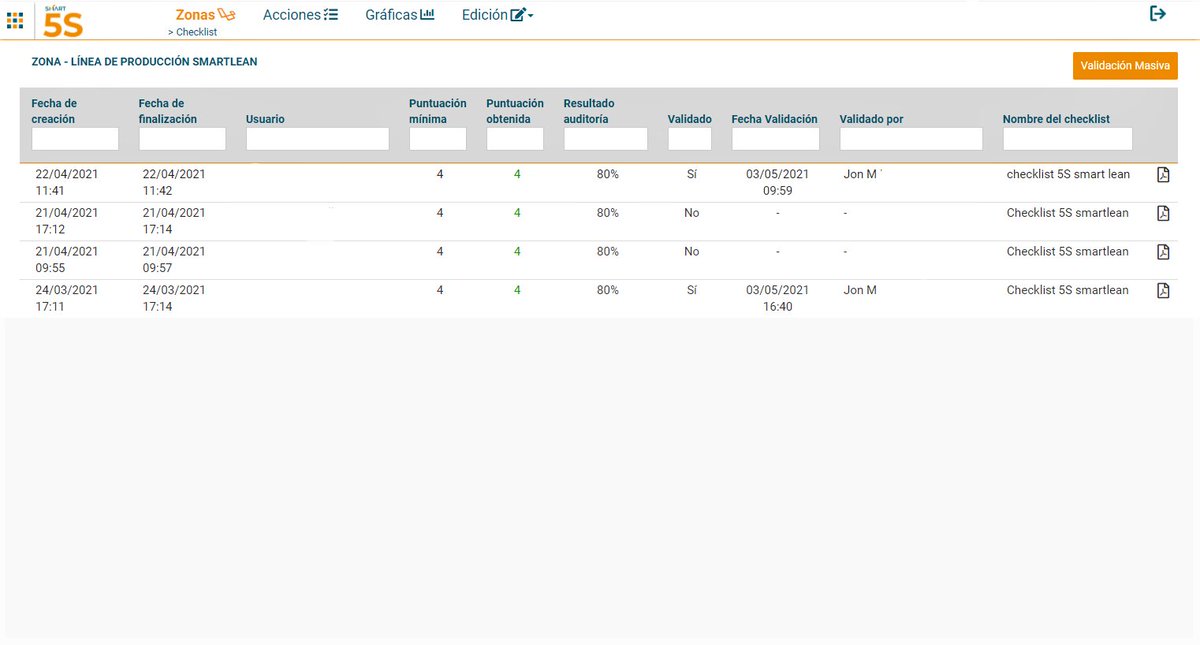
Task: Click 'checklist 5S smart lean' name cell
Action: click(1068, 175)
